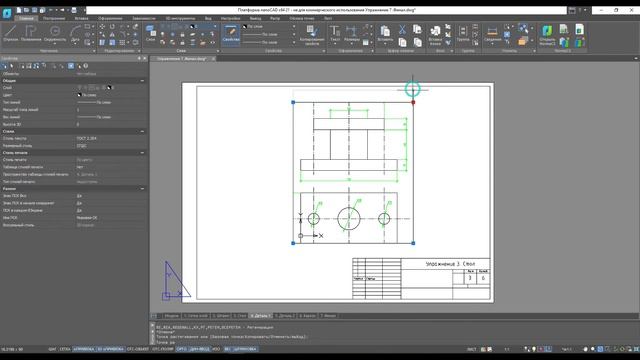
Task: Click nanoCAD application logo button
Action: pos(7,13)
